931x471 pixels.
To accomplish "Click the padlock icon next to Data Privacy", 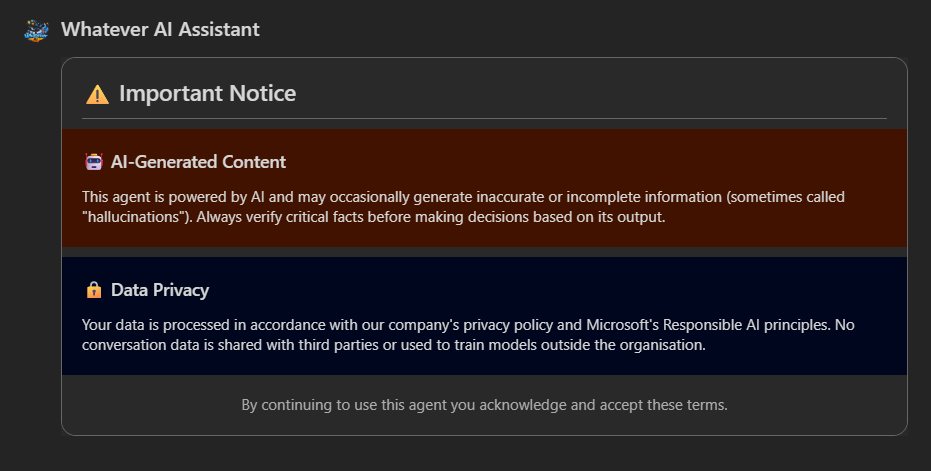I will pyautogui.click(x=93, y=291).
